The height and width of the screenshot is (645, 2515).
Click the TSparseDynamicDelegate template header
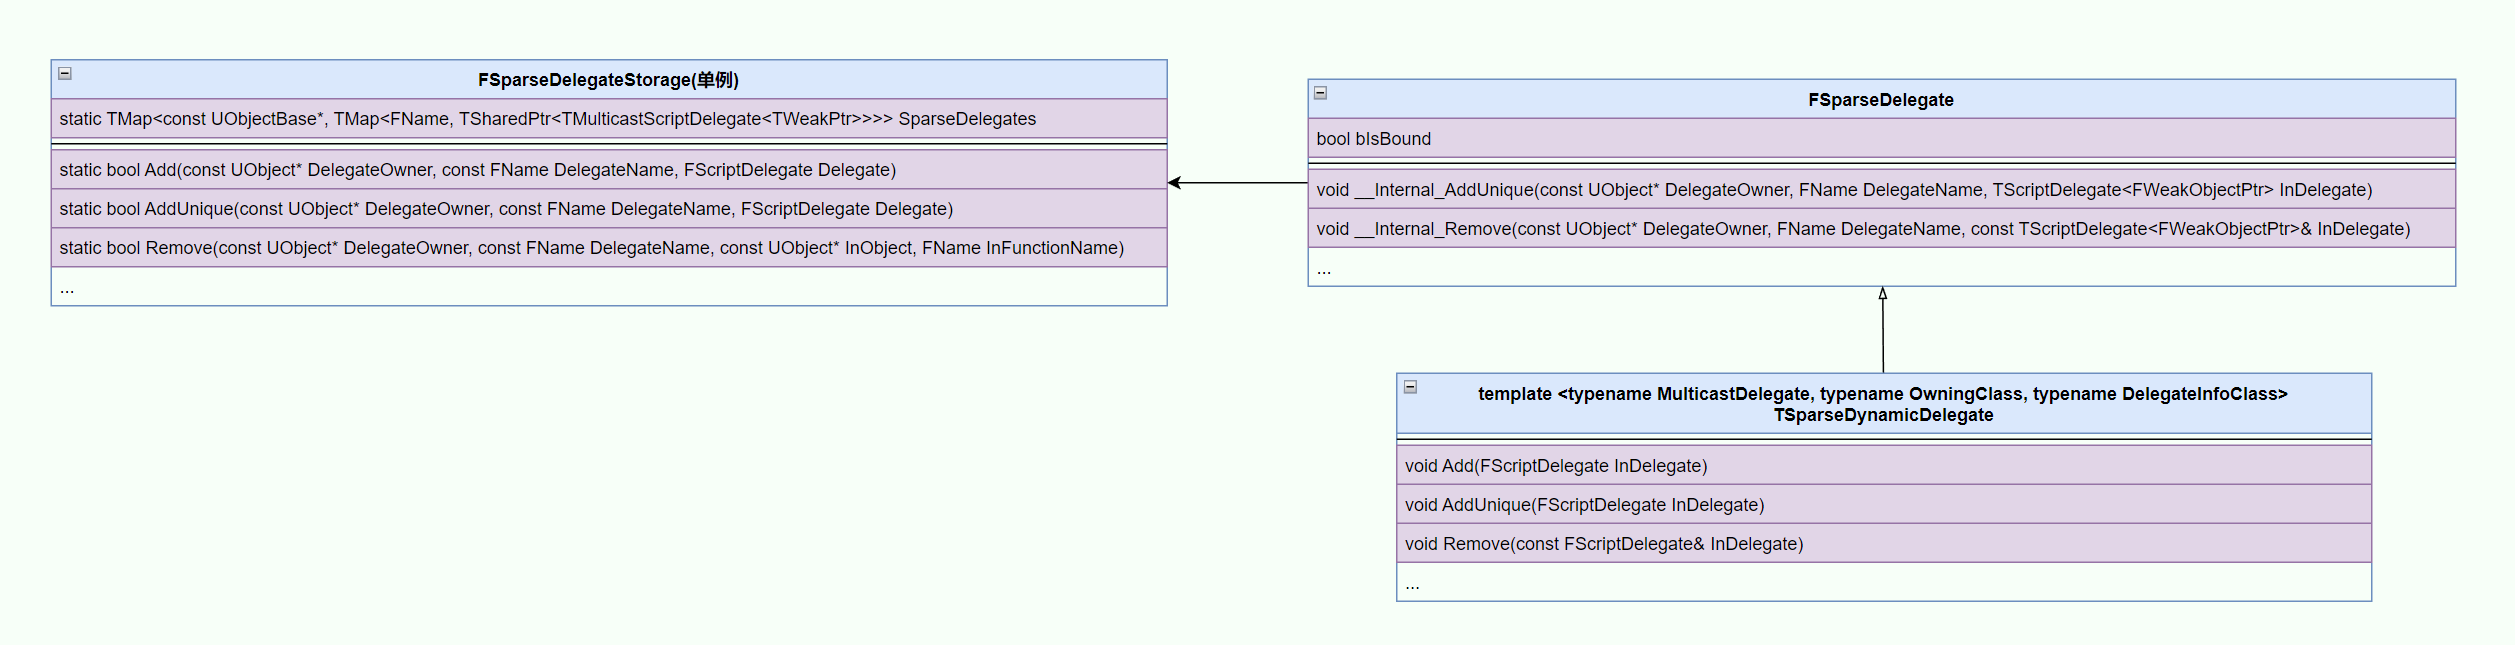1882,404
